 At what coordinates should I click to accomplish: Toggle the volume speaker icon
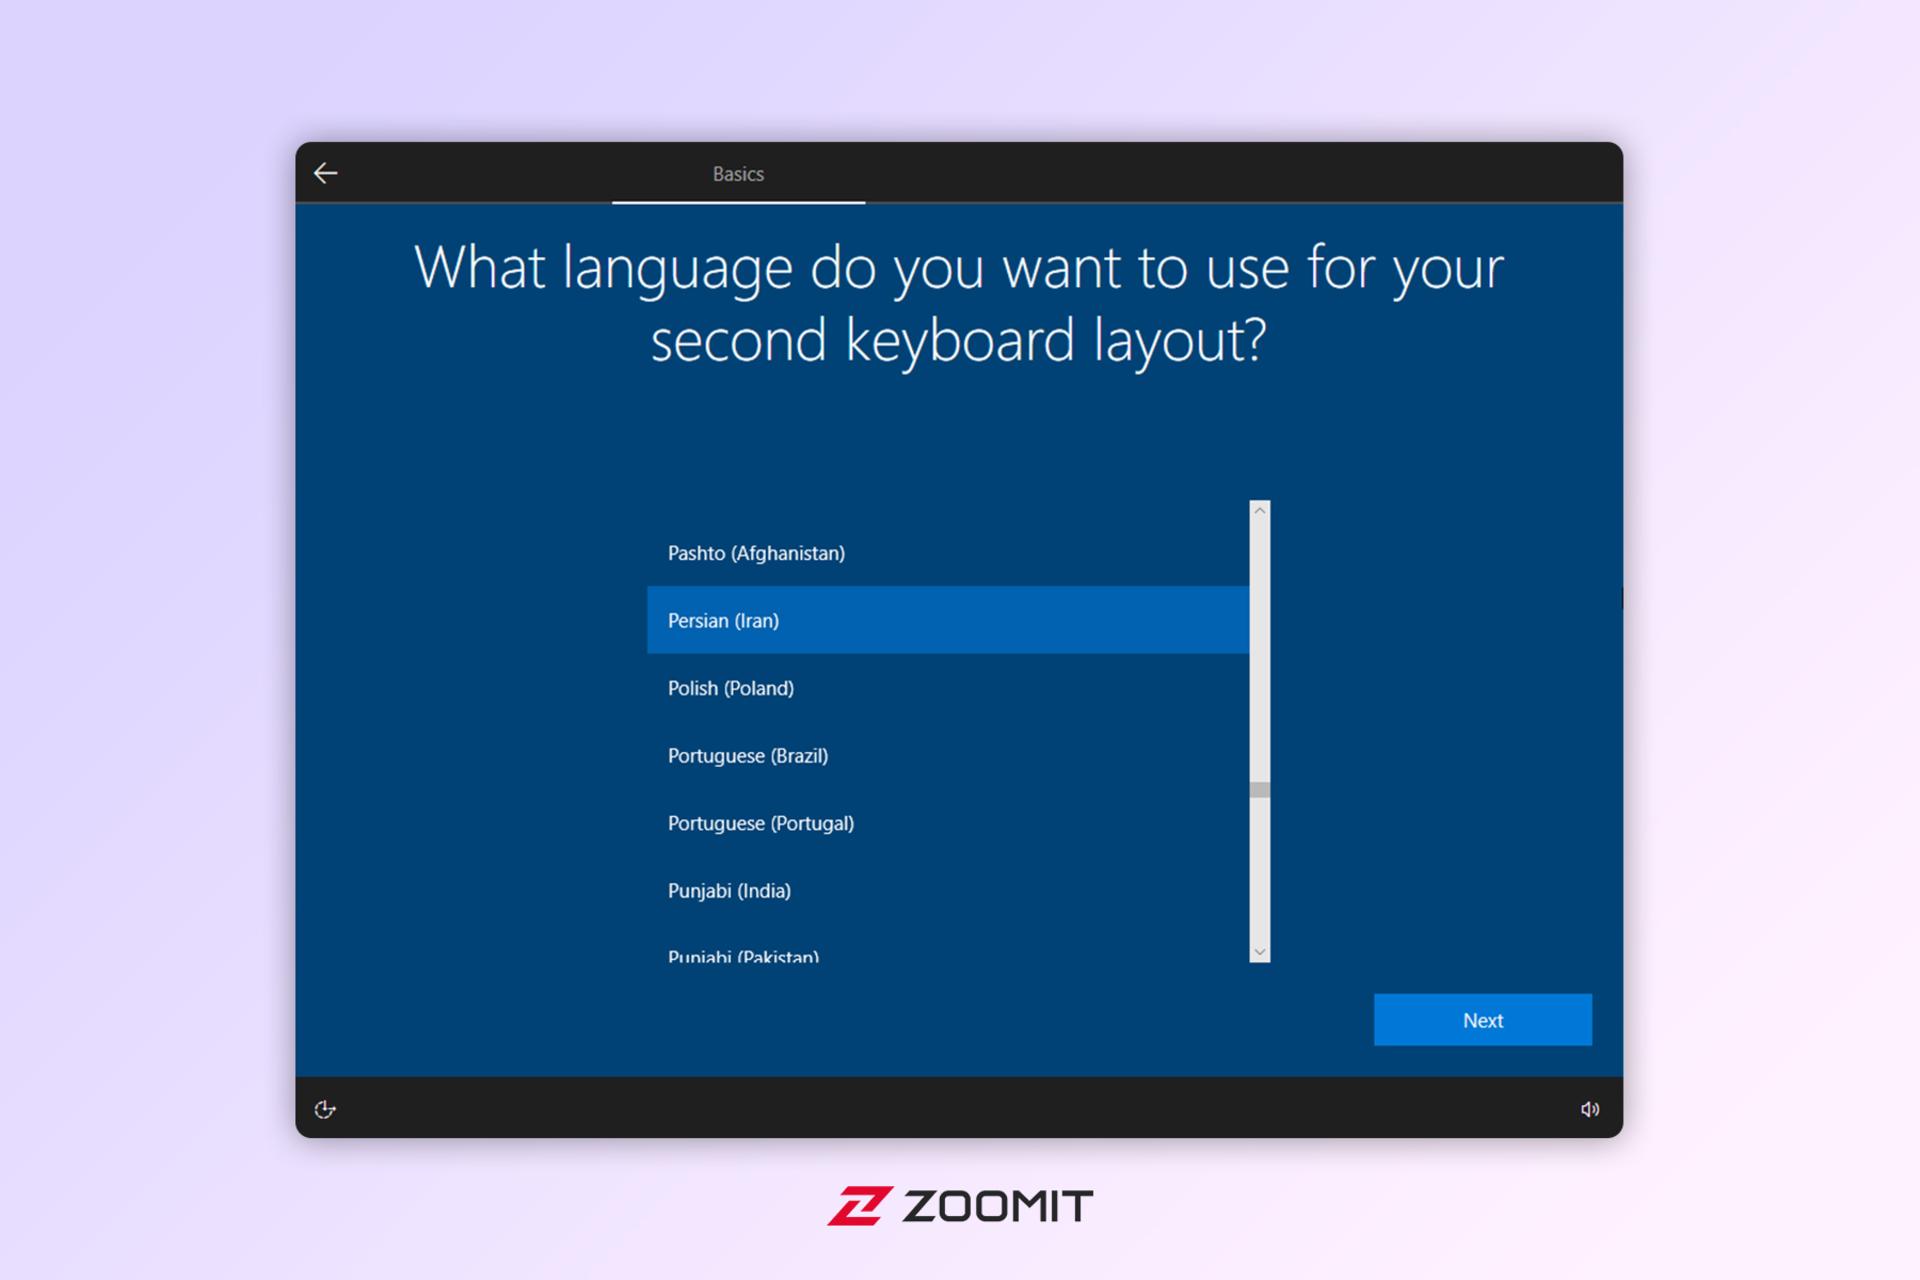(1589, 1109)
